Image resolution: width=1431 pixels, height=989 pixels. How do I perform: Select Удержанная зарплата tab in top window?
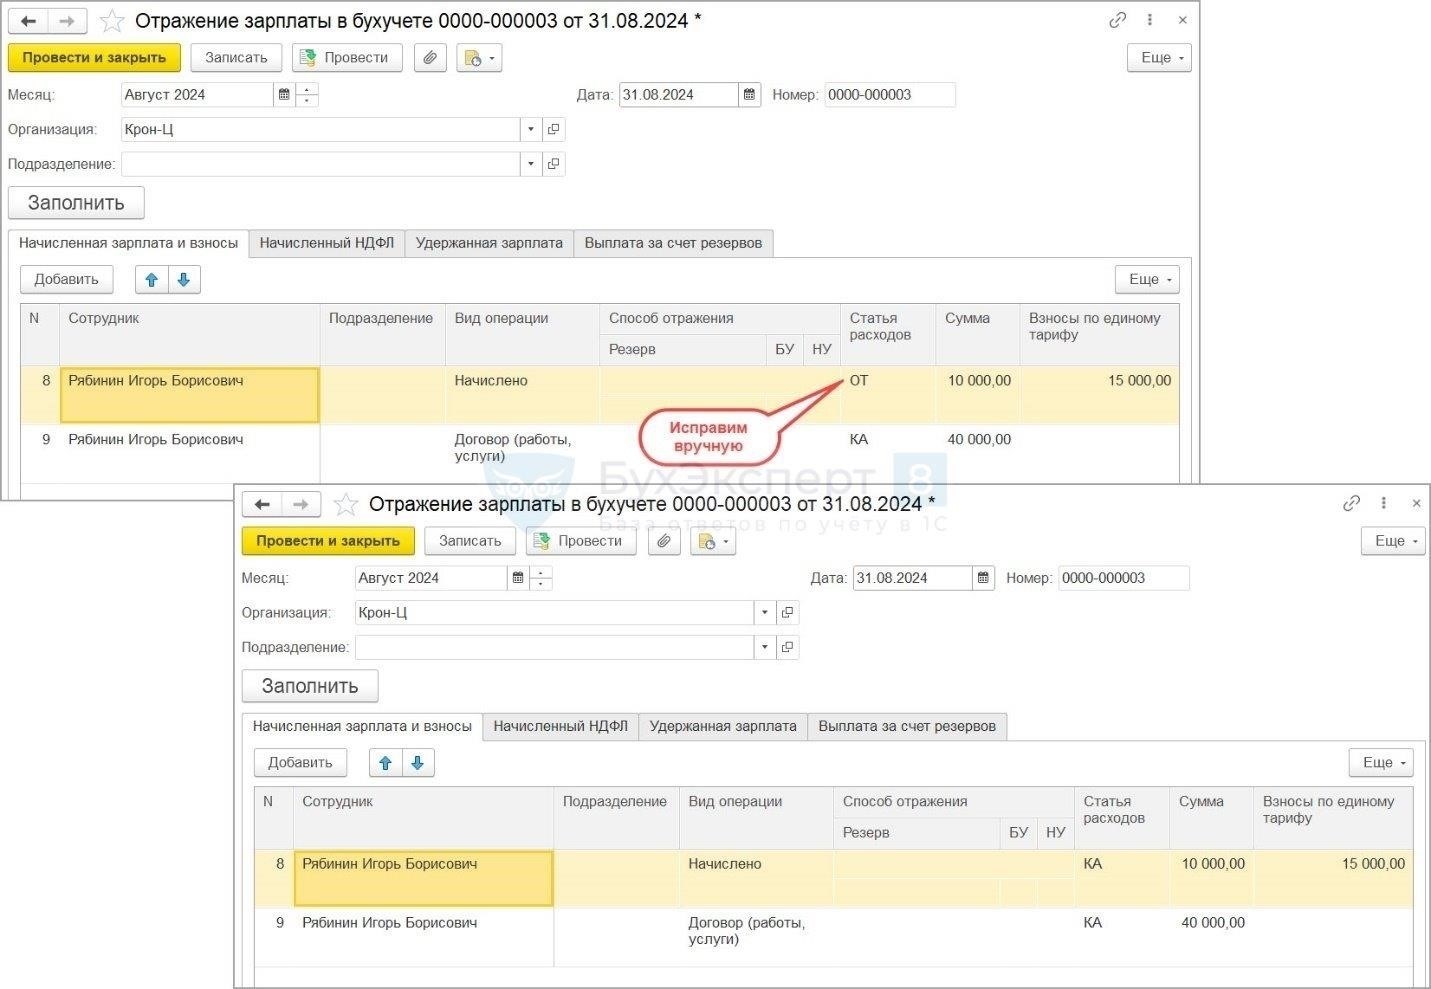489,243
